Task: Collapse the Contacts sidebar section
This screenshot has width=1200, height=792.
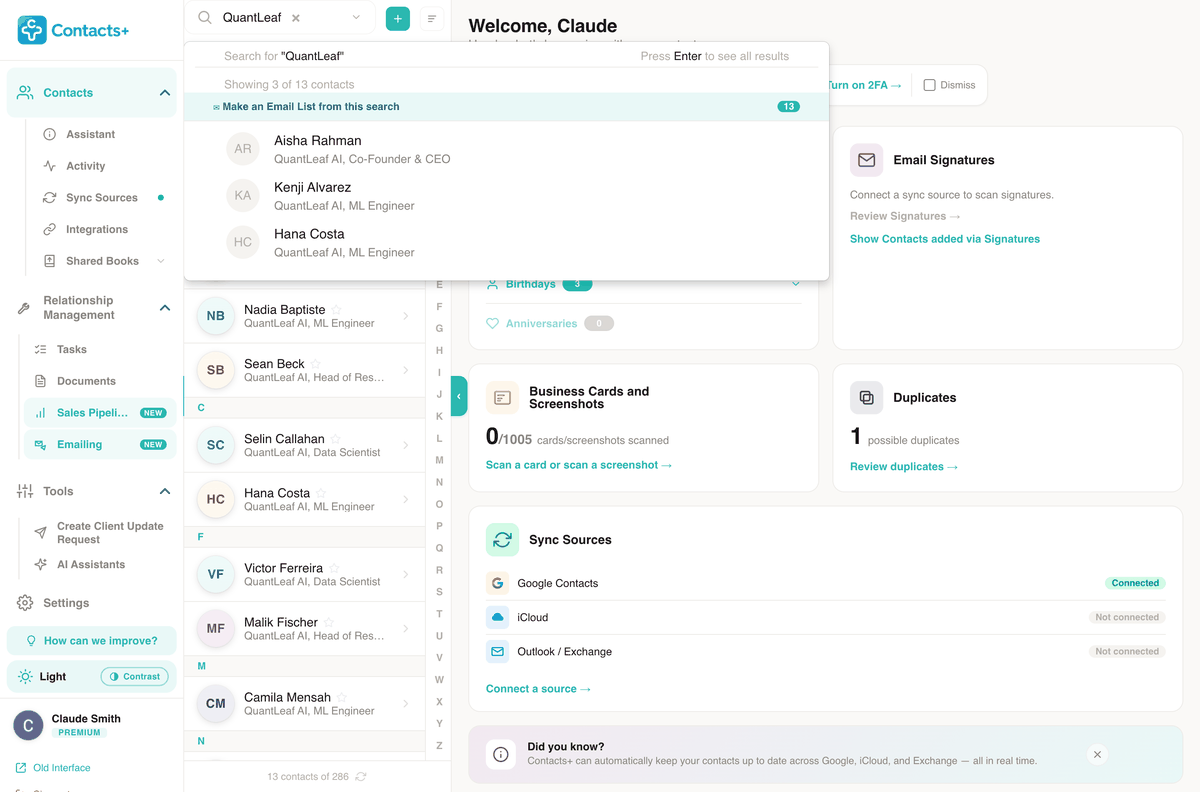Action: [165, 93]
